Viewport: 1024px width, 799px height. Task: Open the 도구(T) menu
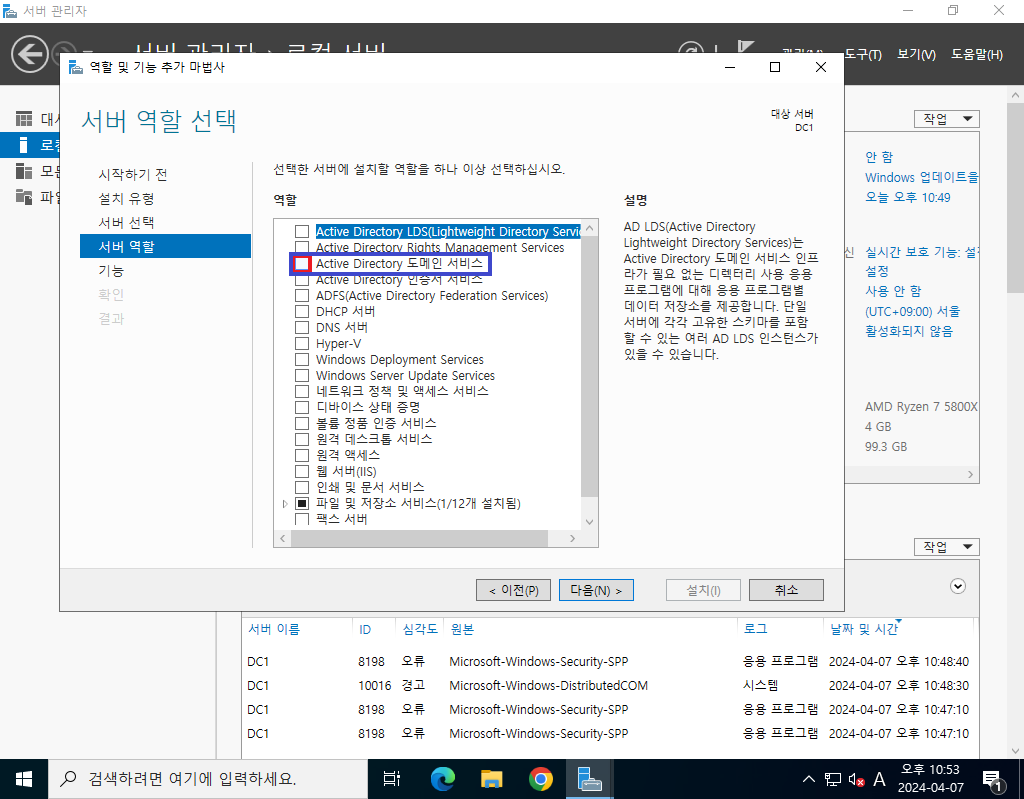pos(863,55)
